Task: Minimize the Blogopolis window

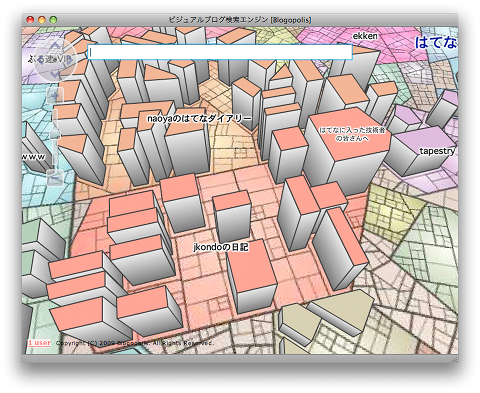Action: pos(42,20)
